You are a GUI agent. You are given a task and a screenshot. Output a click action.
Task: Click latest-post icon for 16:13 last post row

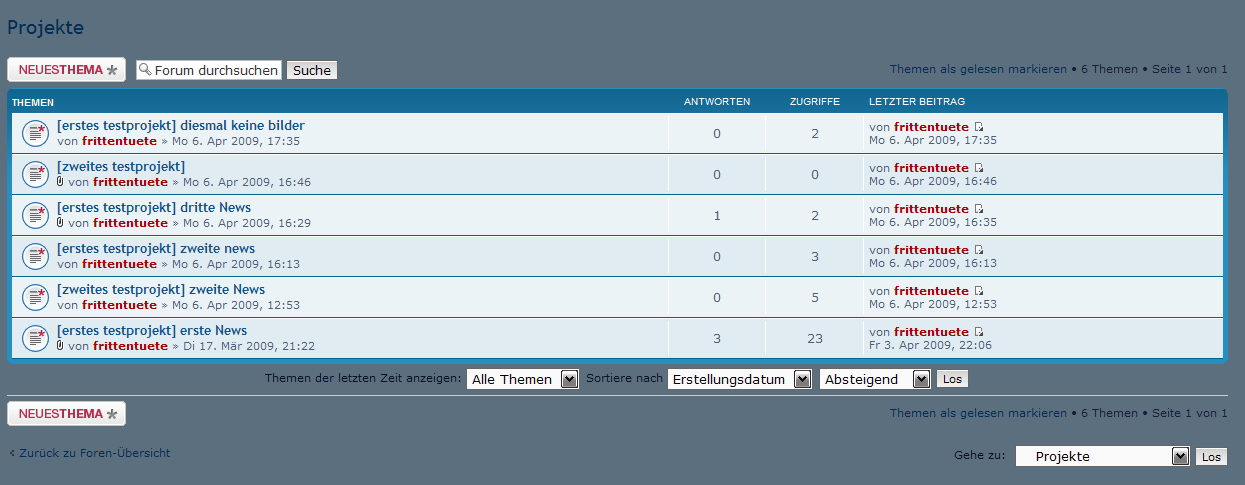click(x=979, y=250)
